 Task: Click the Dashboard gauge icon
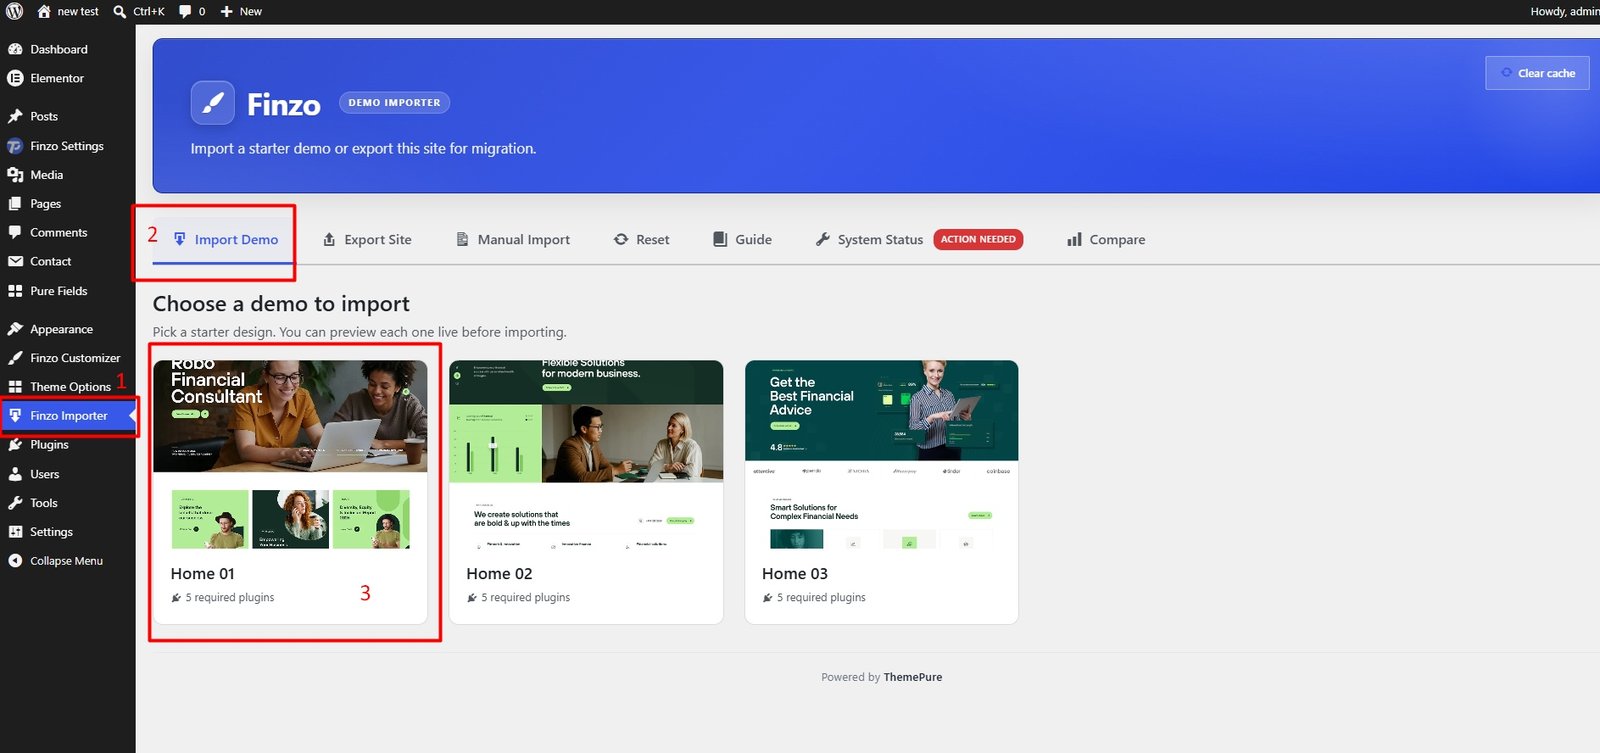(15, 49)
